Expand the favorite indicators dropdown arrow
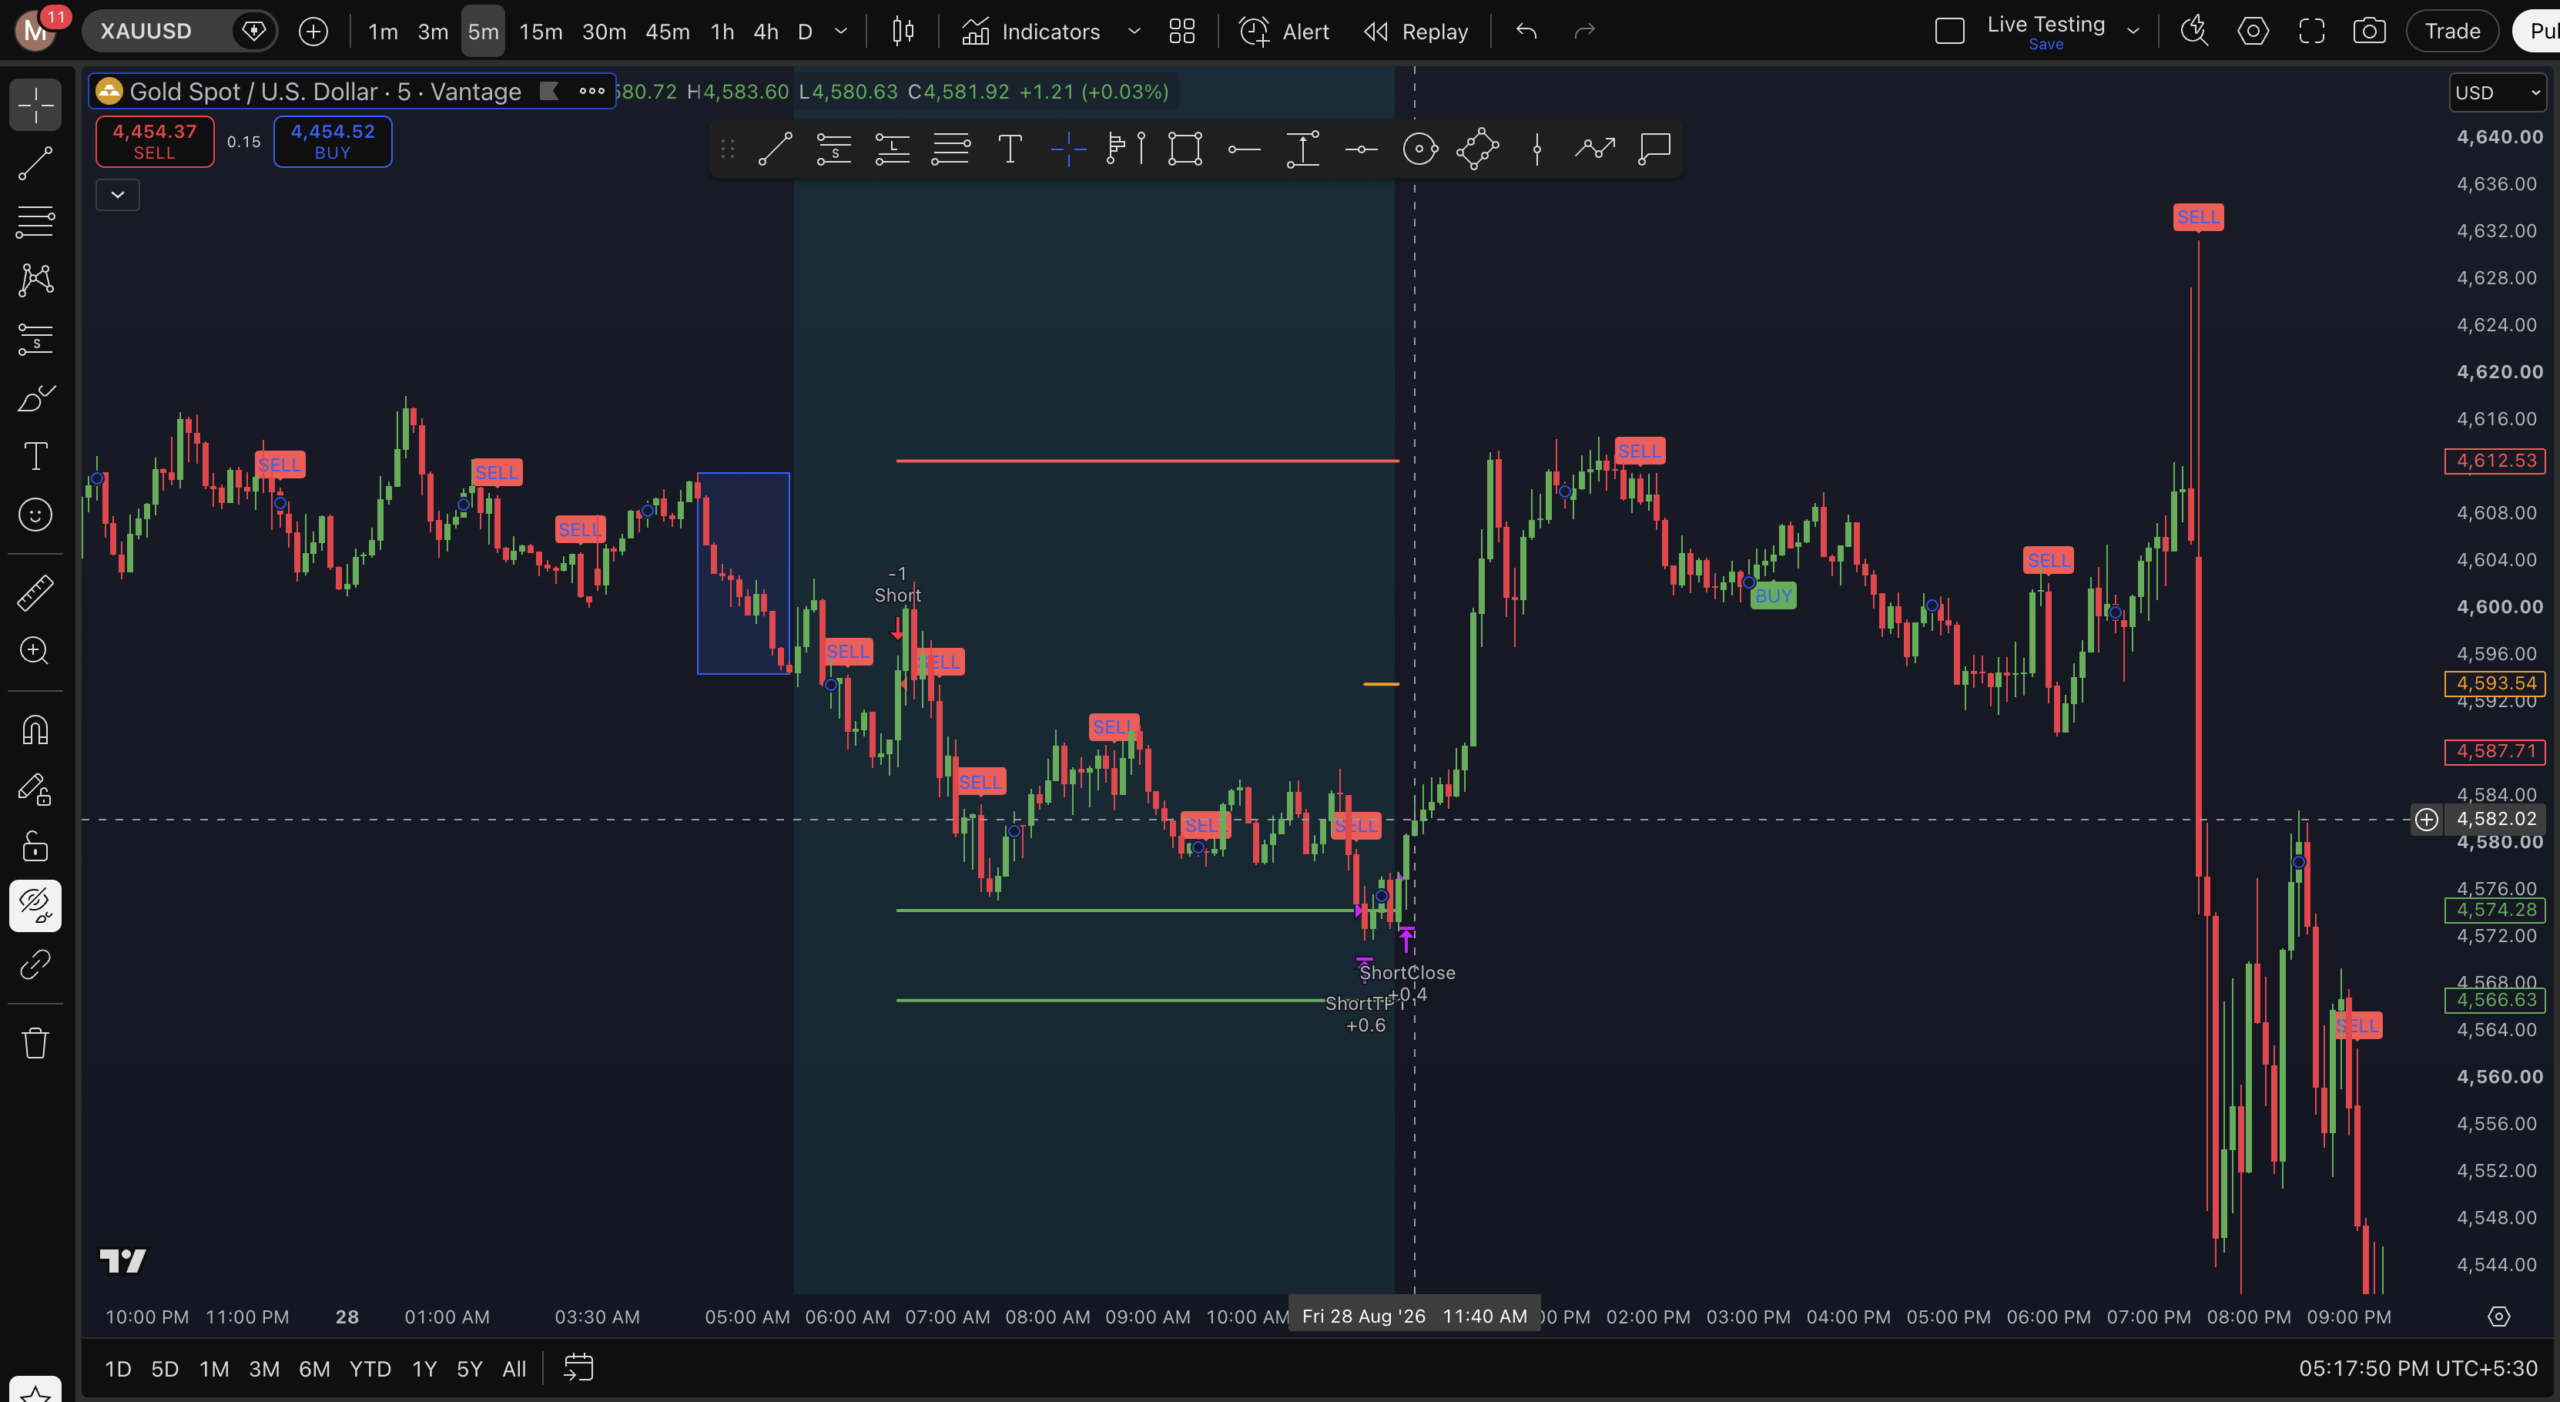 pyautogui.click(x=1134, y=31)
